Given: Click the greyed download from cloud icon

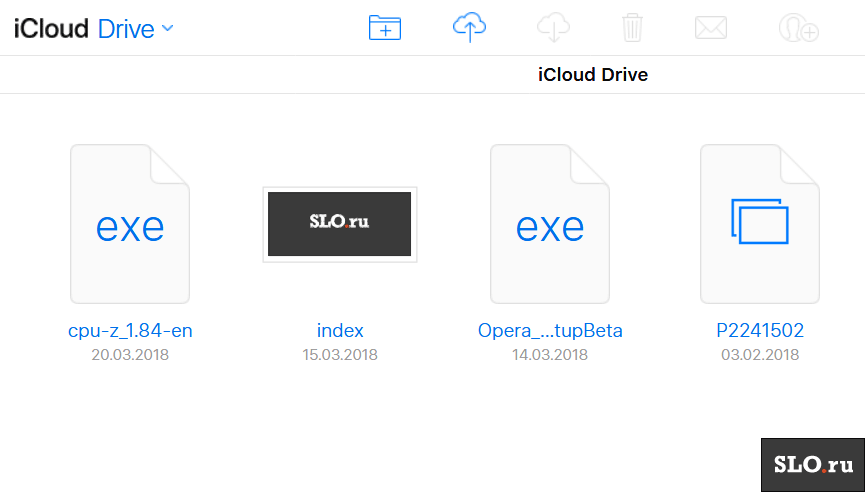Looking at the screenshot, I should pyautogui.click(x=553, y=27).
